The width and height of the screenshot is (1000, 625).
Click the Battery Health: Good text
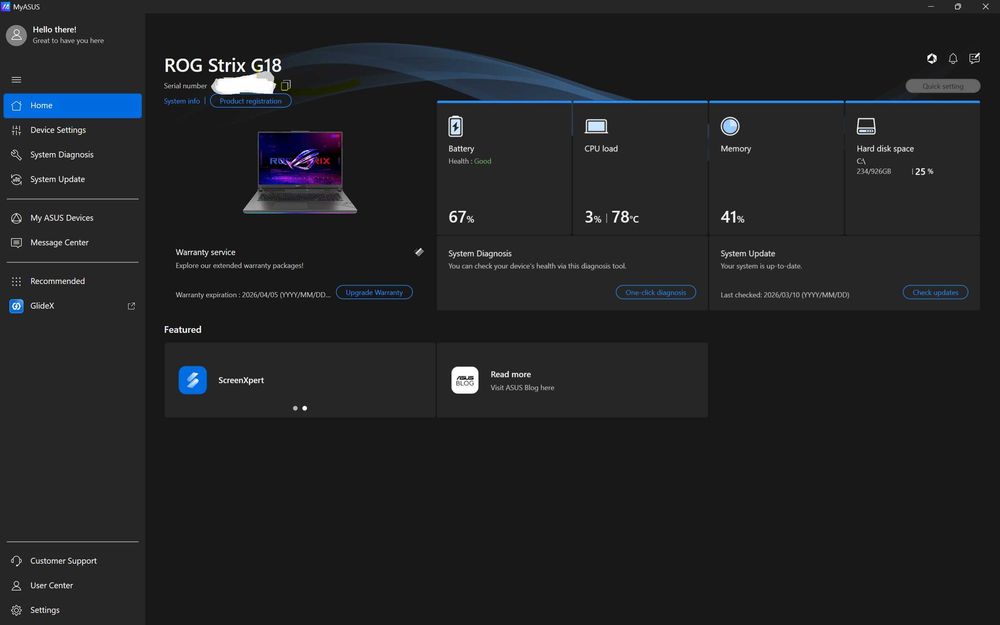pos(469,161)
